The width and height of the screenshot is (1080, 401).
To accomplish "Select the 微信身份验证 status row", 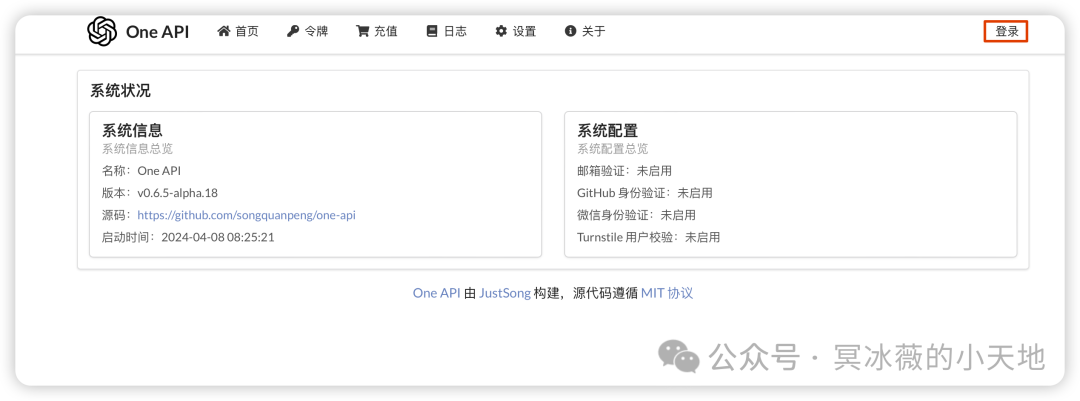I will click(x=636, y=215).
